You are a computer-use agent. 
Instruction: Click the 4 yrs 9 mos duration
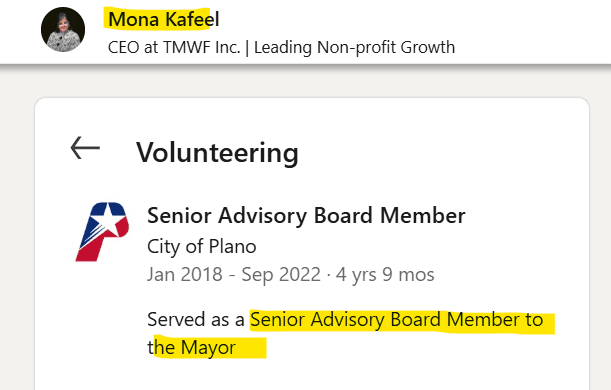coord(385,274)
